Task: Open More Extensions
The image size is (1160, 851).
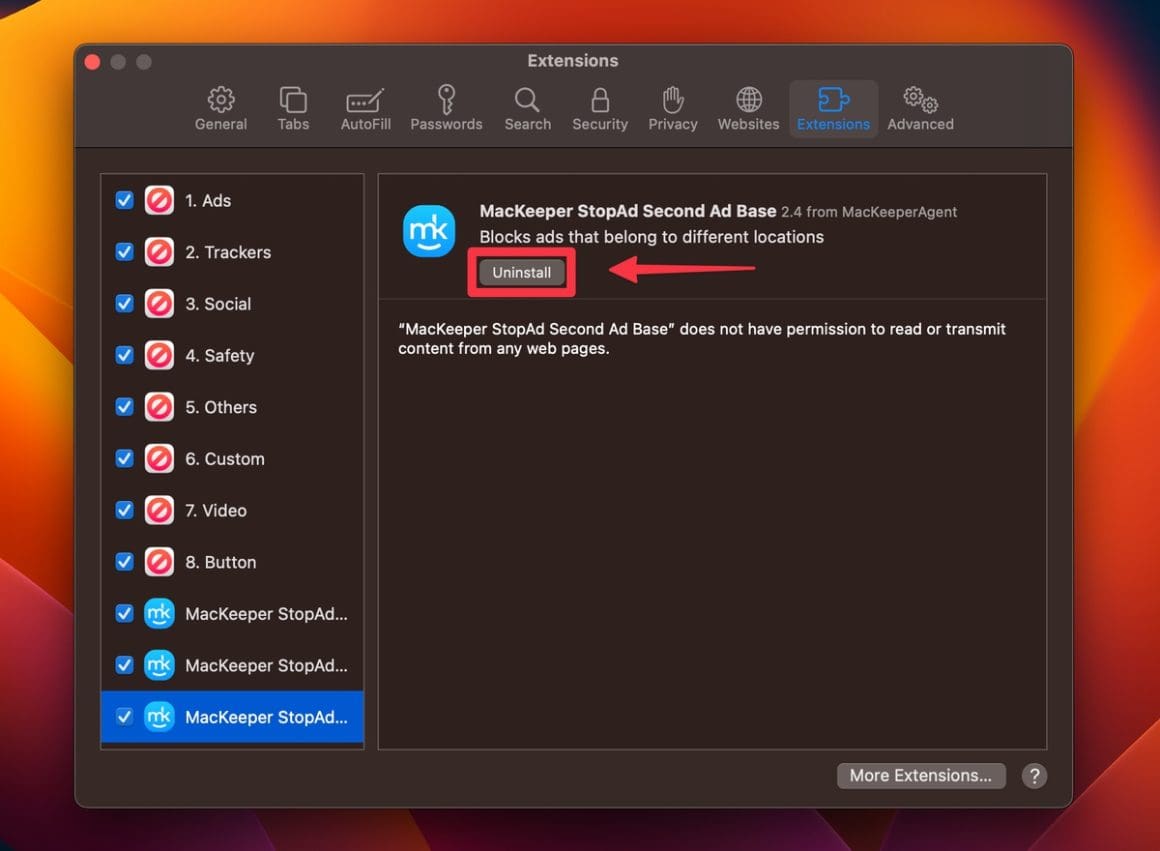Action: click(920, 775)
